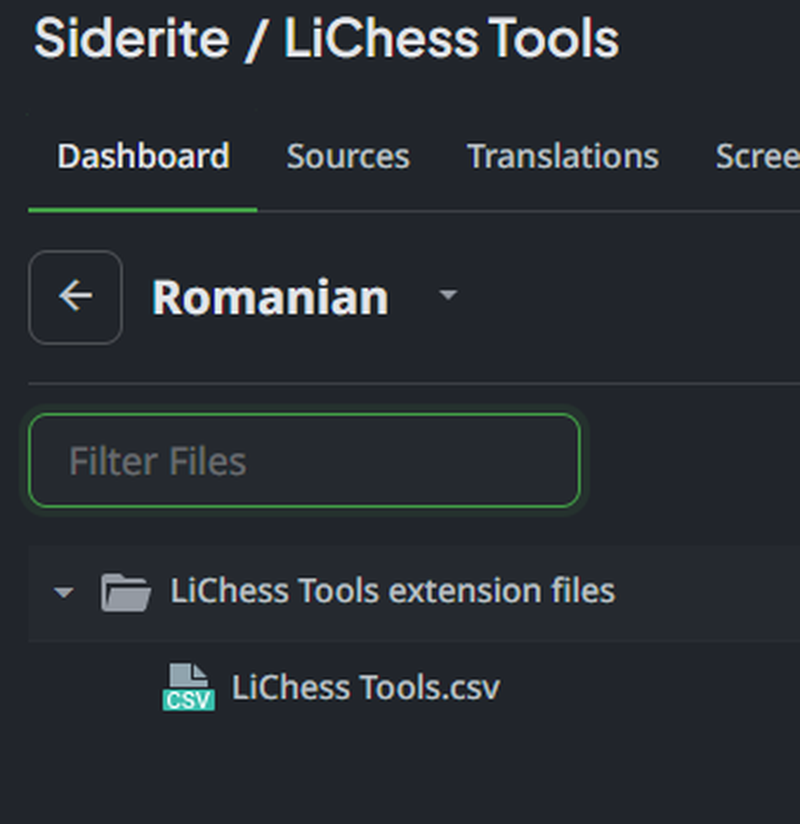This screenshot has width=800, height=824.
Task: Collapse the LiChess Tools extension files folder
Action: [64, 592]
